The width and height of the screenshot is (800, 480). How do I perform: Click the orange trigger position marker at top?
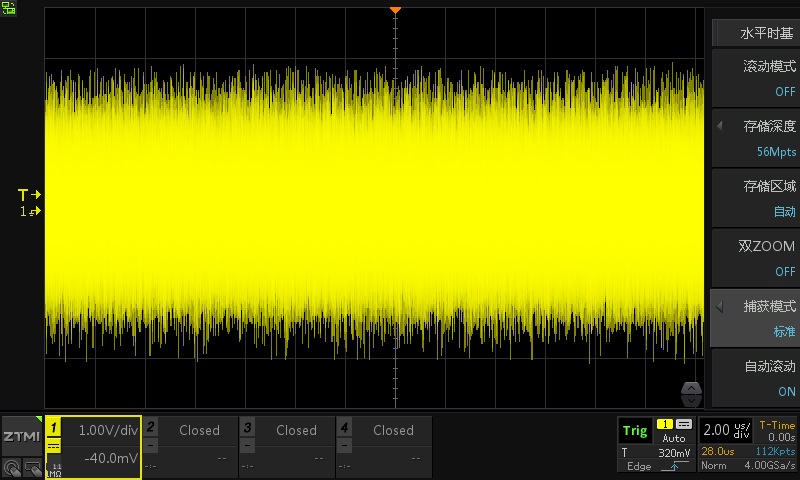[x=395, y=10]
